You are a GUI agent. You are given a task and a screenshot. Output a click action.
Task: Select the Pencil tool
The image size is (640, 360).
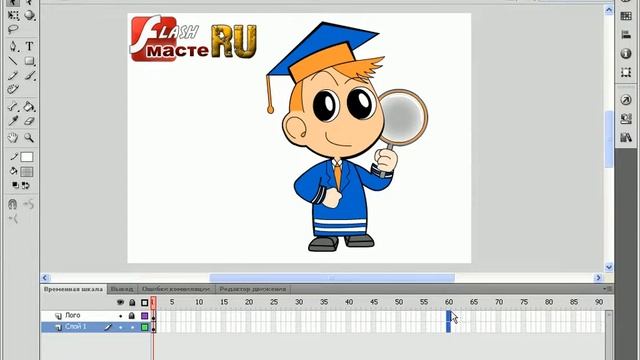point(13,76)
